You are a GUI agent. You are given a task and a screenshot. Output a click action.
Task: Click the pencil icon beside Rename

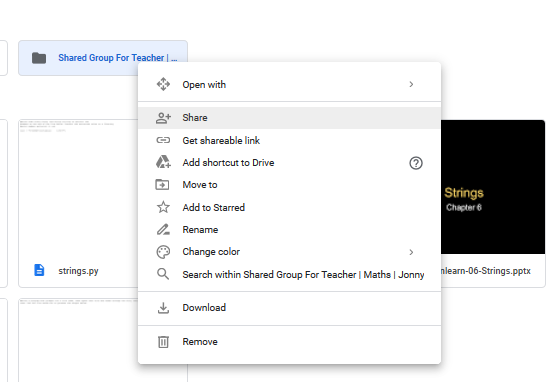pos(163,230)
